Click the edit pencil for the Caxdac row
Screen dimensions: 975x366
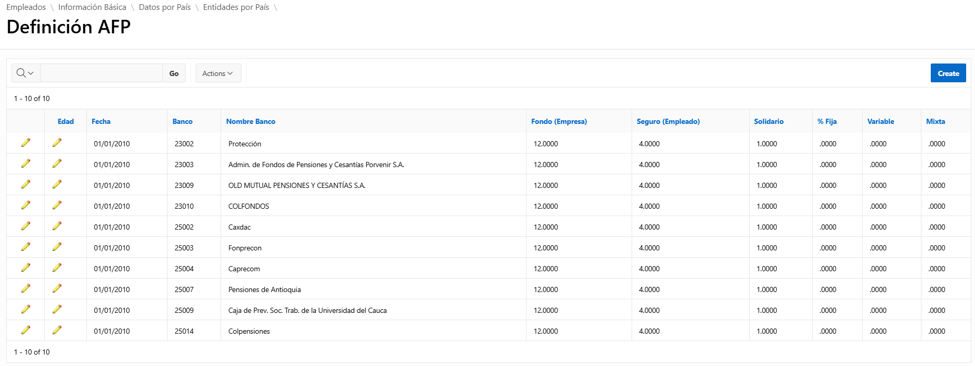[25, 226]
